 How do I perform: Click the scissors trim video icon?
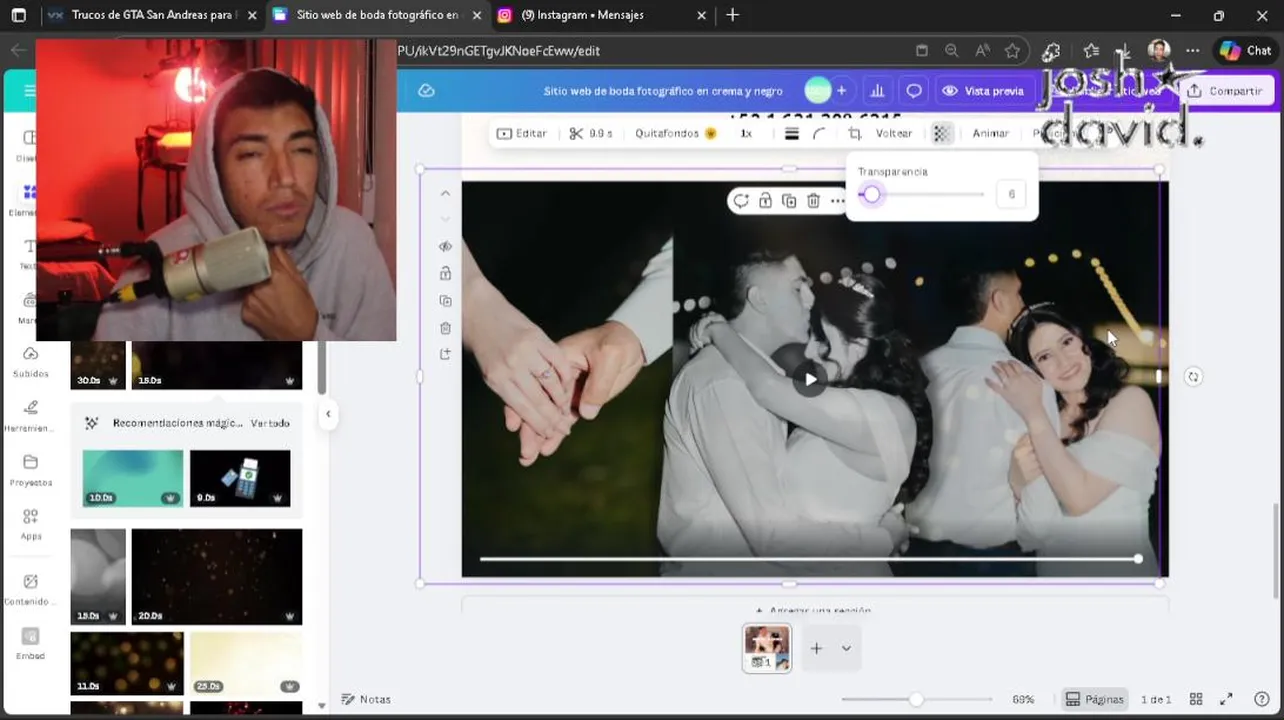(575, 133)
